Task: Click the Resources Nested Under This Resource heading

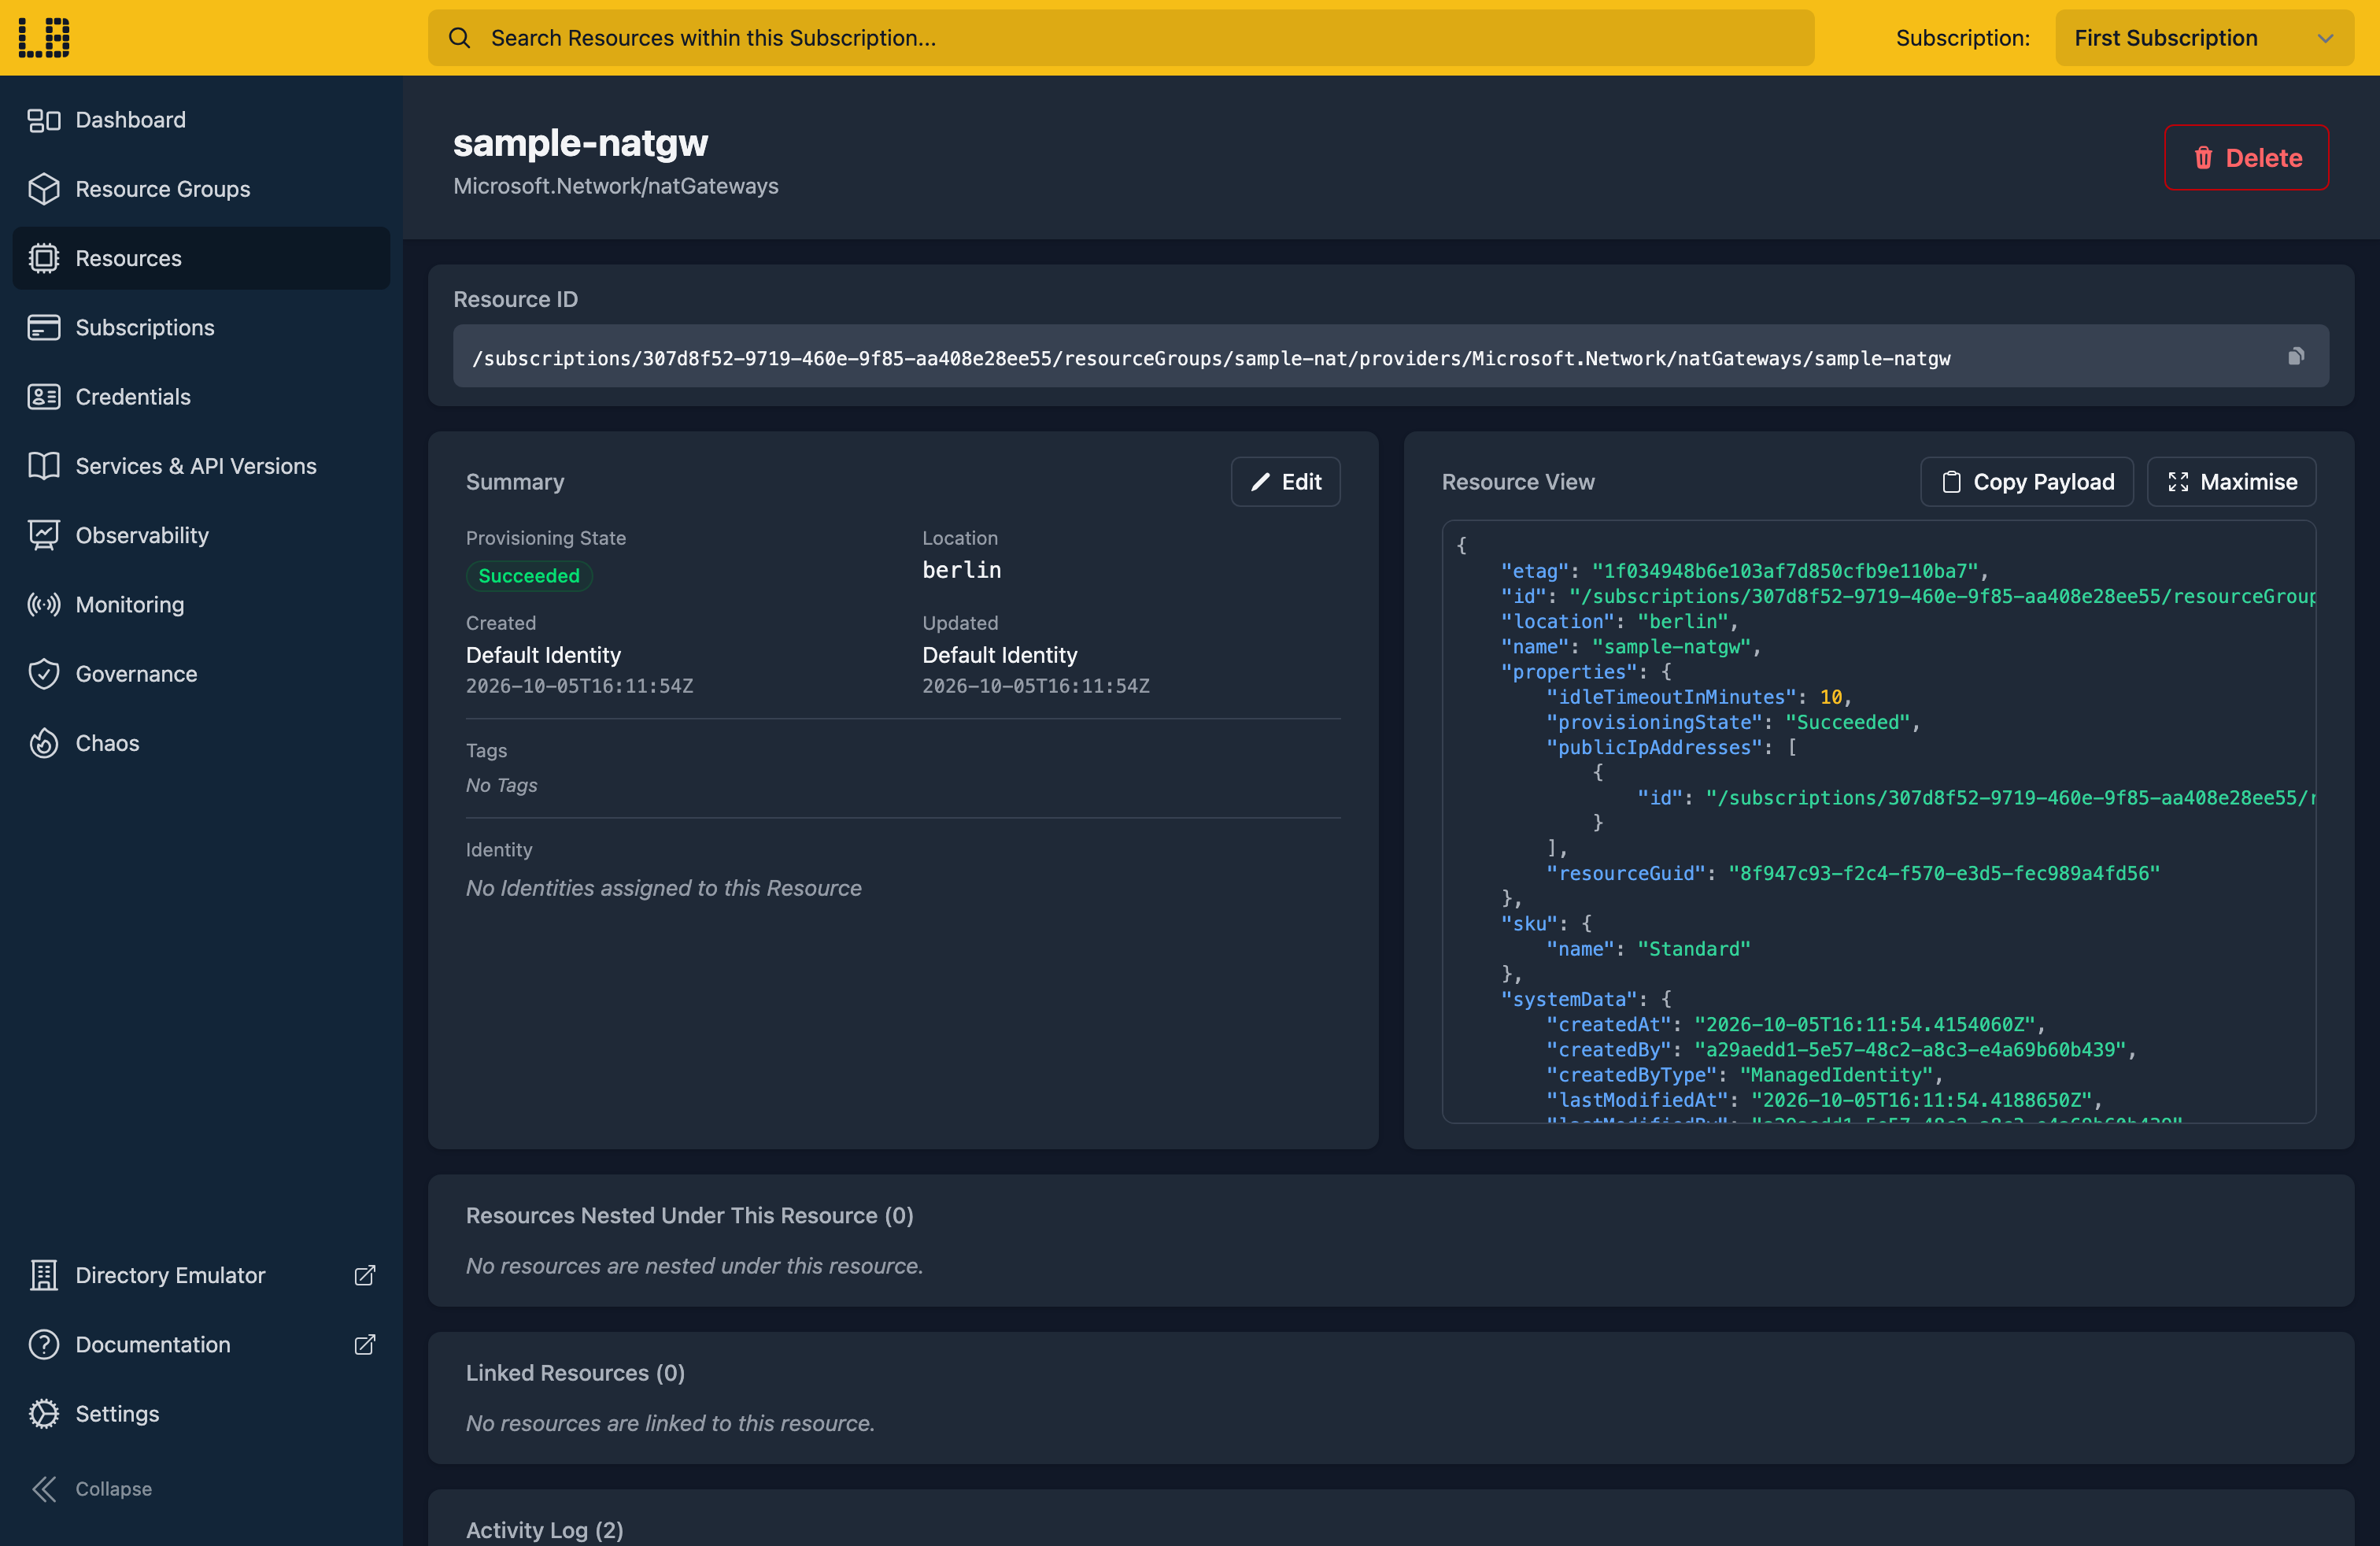Action: click(689, 1215)
